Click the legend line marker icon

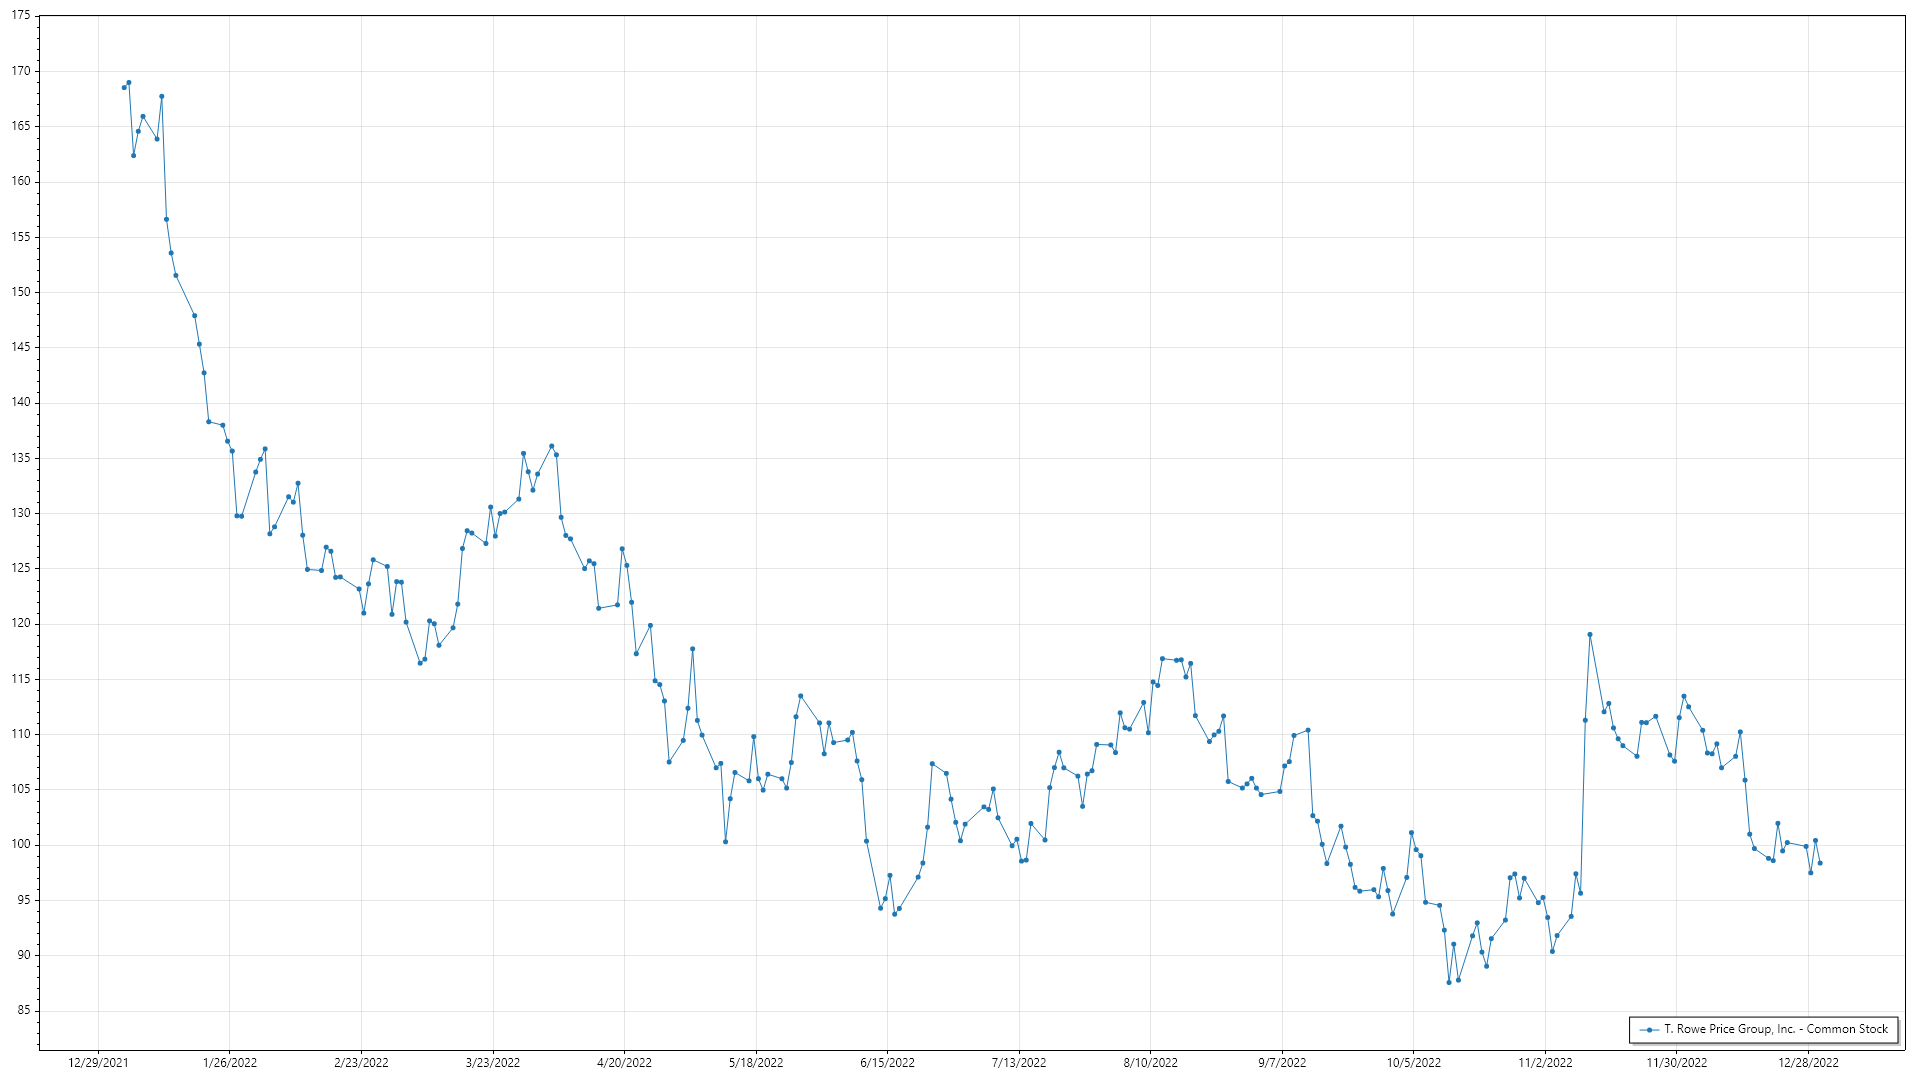click(x=1648, y=1029)
